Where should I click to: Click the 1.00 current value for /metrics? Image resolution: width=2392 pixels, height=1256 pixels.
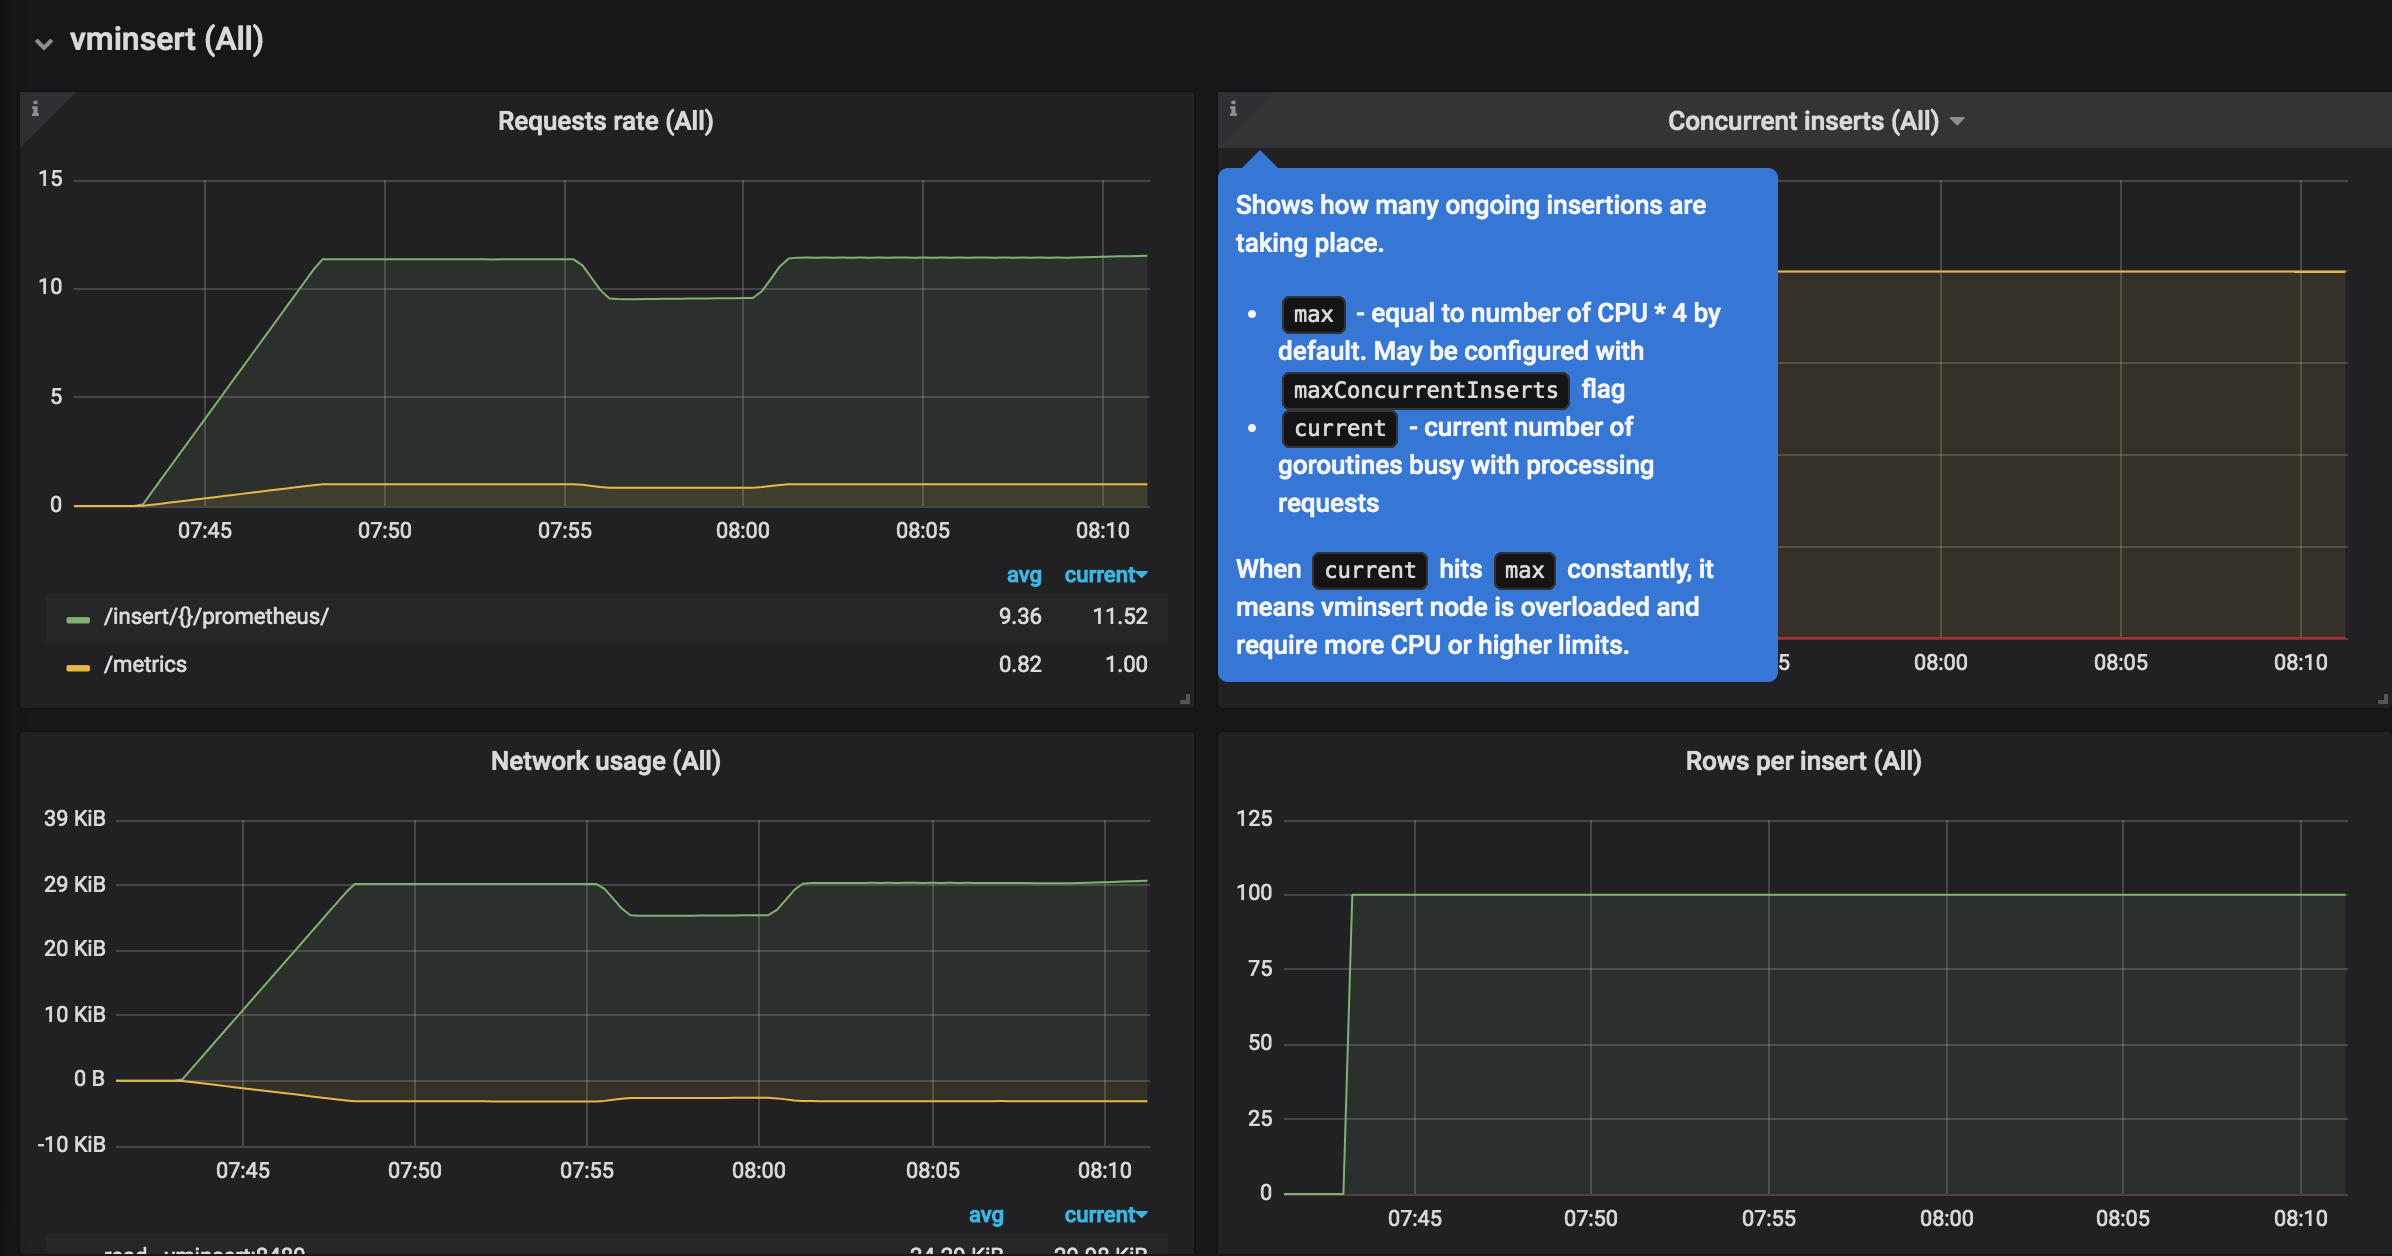tap(1126, 664)
